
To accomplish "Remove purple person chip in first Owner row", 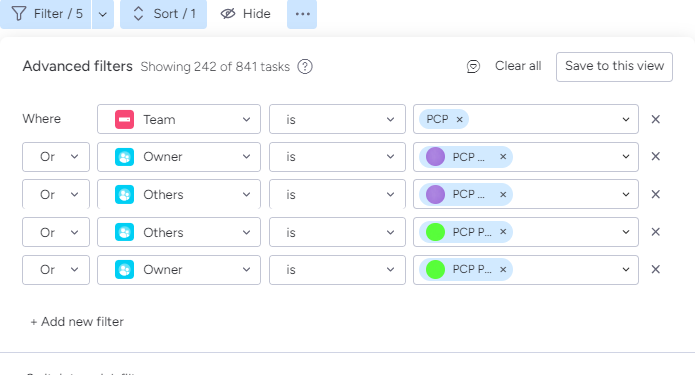I will point(503,156).
